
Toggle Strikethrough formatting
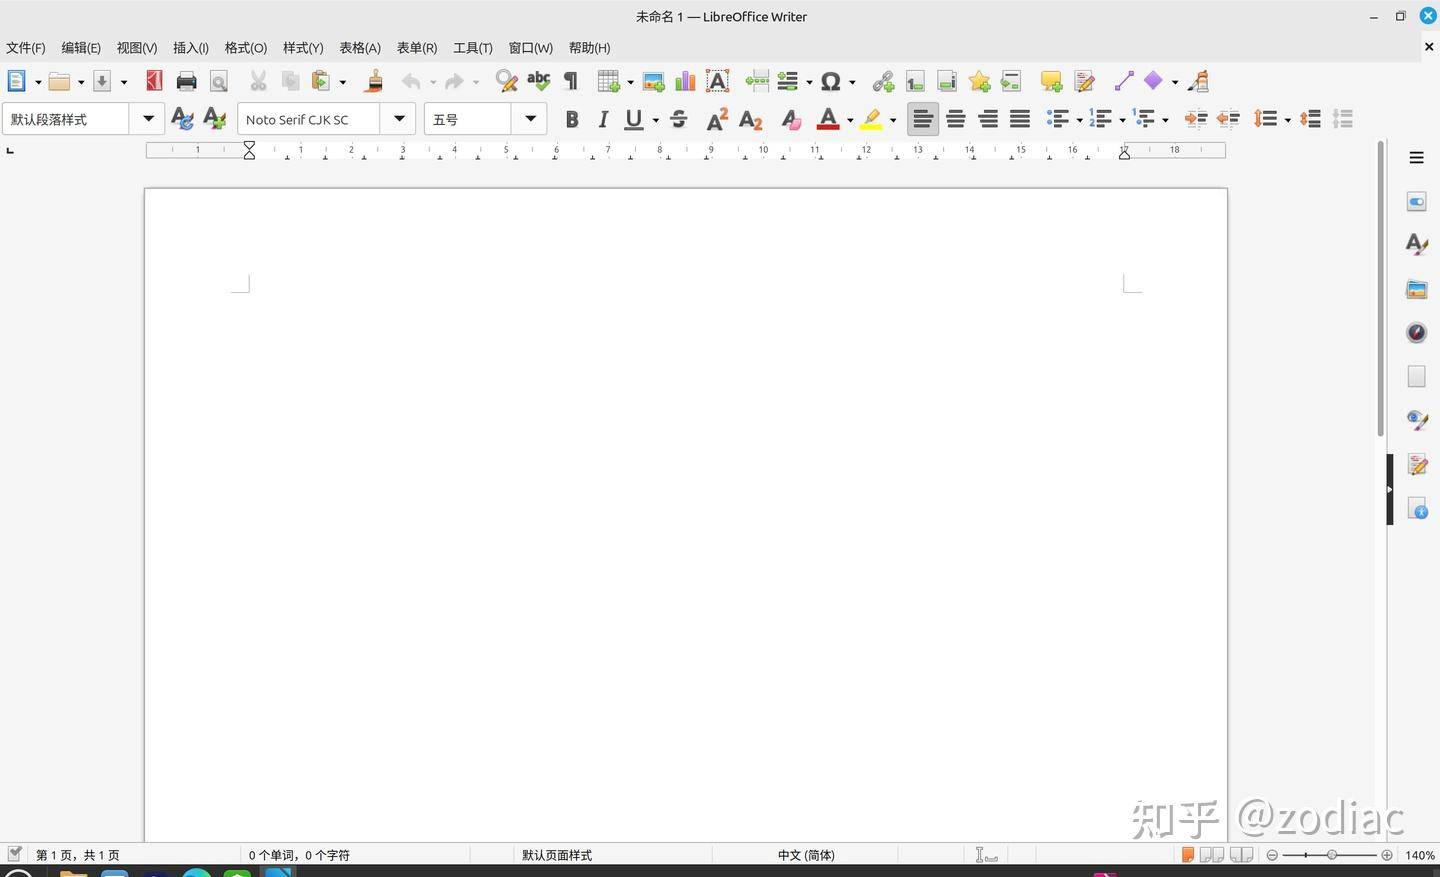pyautogui.click(x=679, y=119)
